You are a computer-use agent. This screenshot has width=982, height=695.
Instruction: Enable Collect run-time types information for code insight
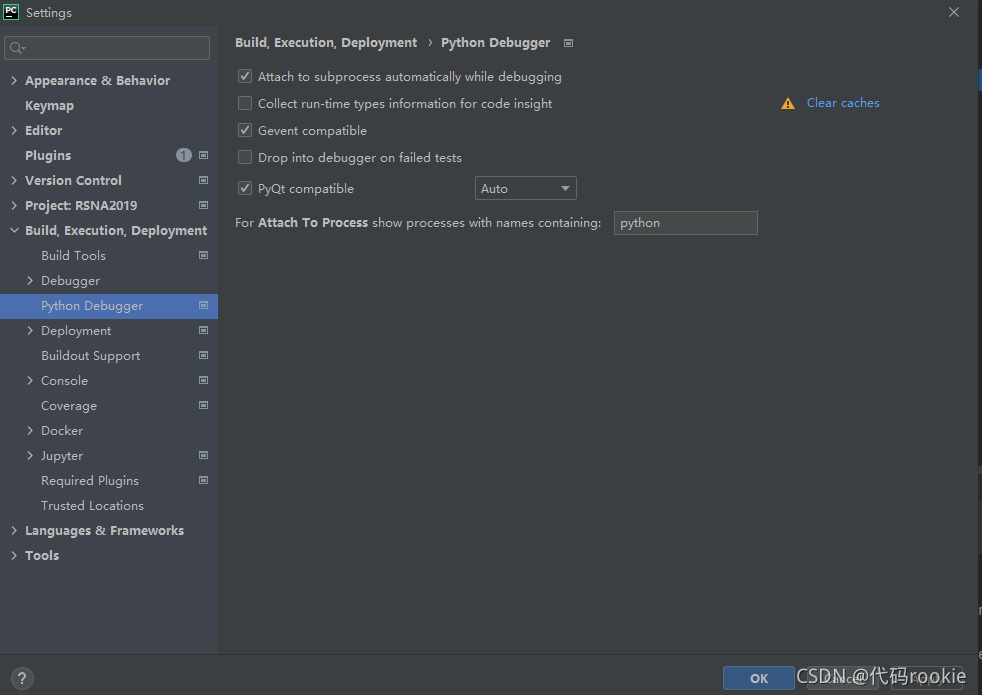244,103
